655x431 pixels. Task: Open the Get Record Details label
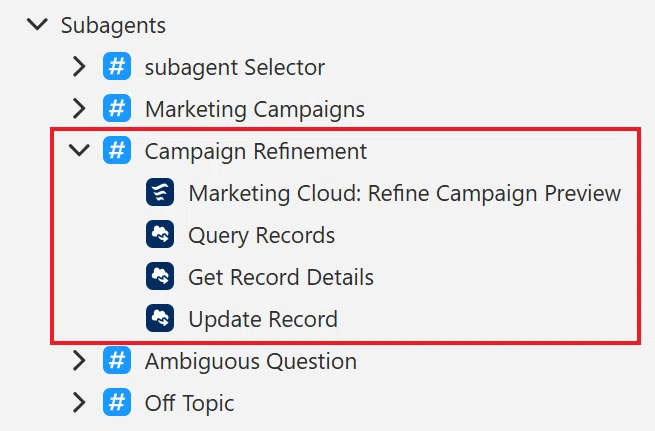(281, 277)
